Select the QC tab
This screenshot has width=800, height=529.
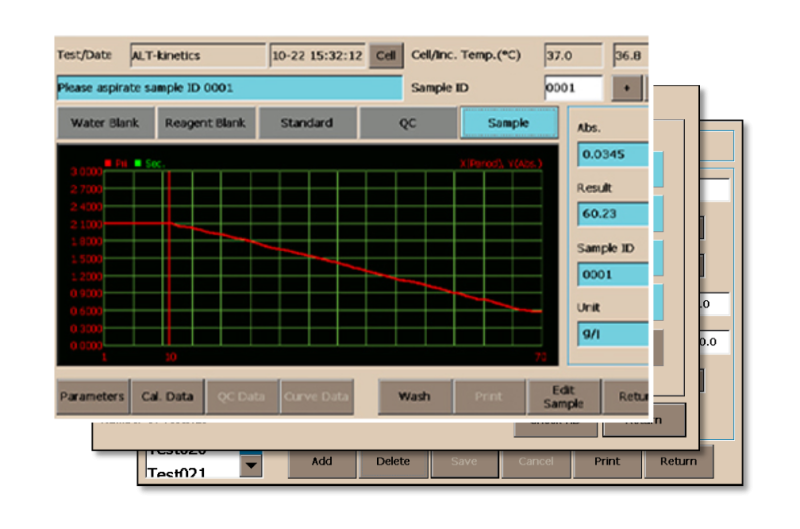(407, 123)
